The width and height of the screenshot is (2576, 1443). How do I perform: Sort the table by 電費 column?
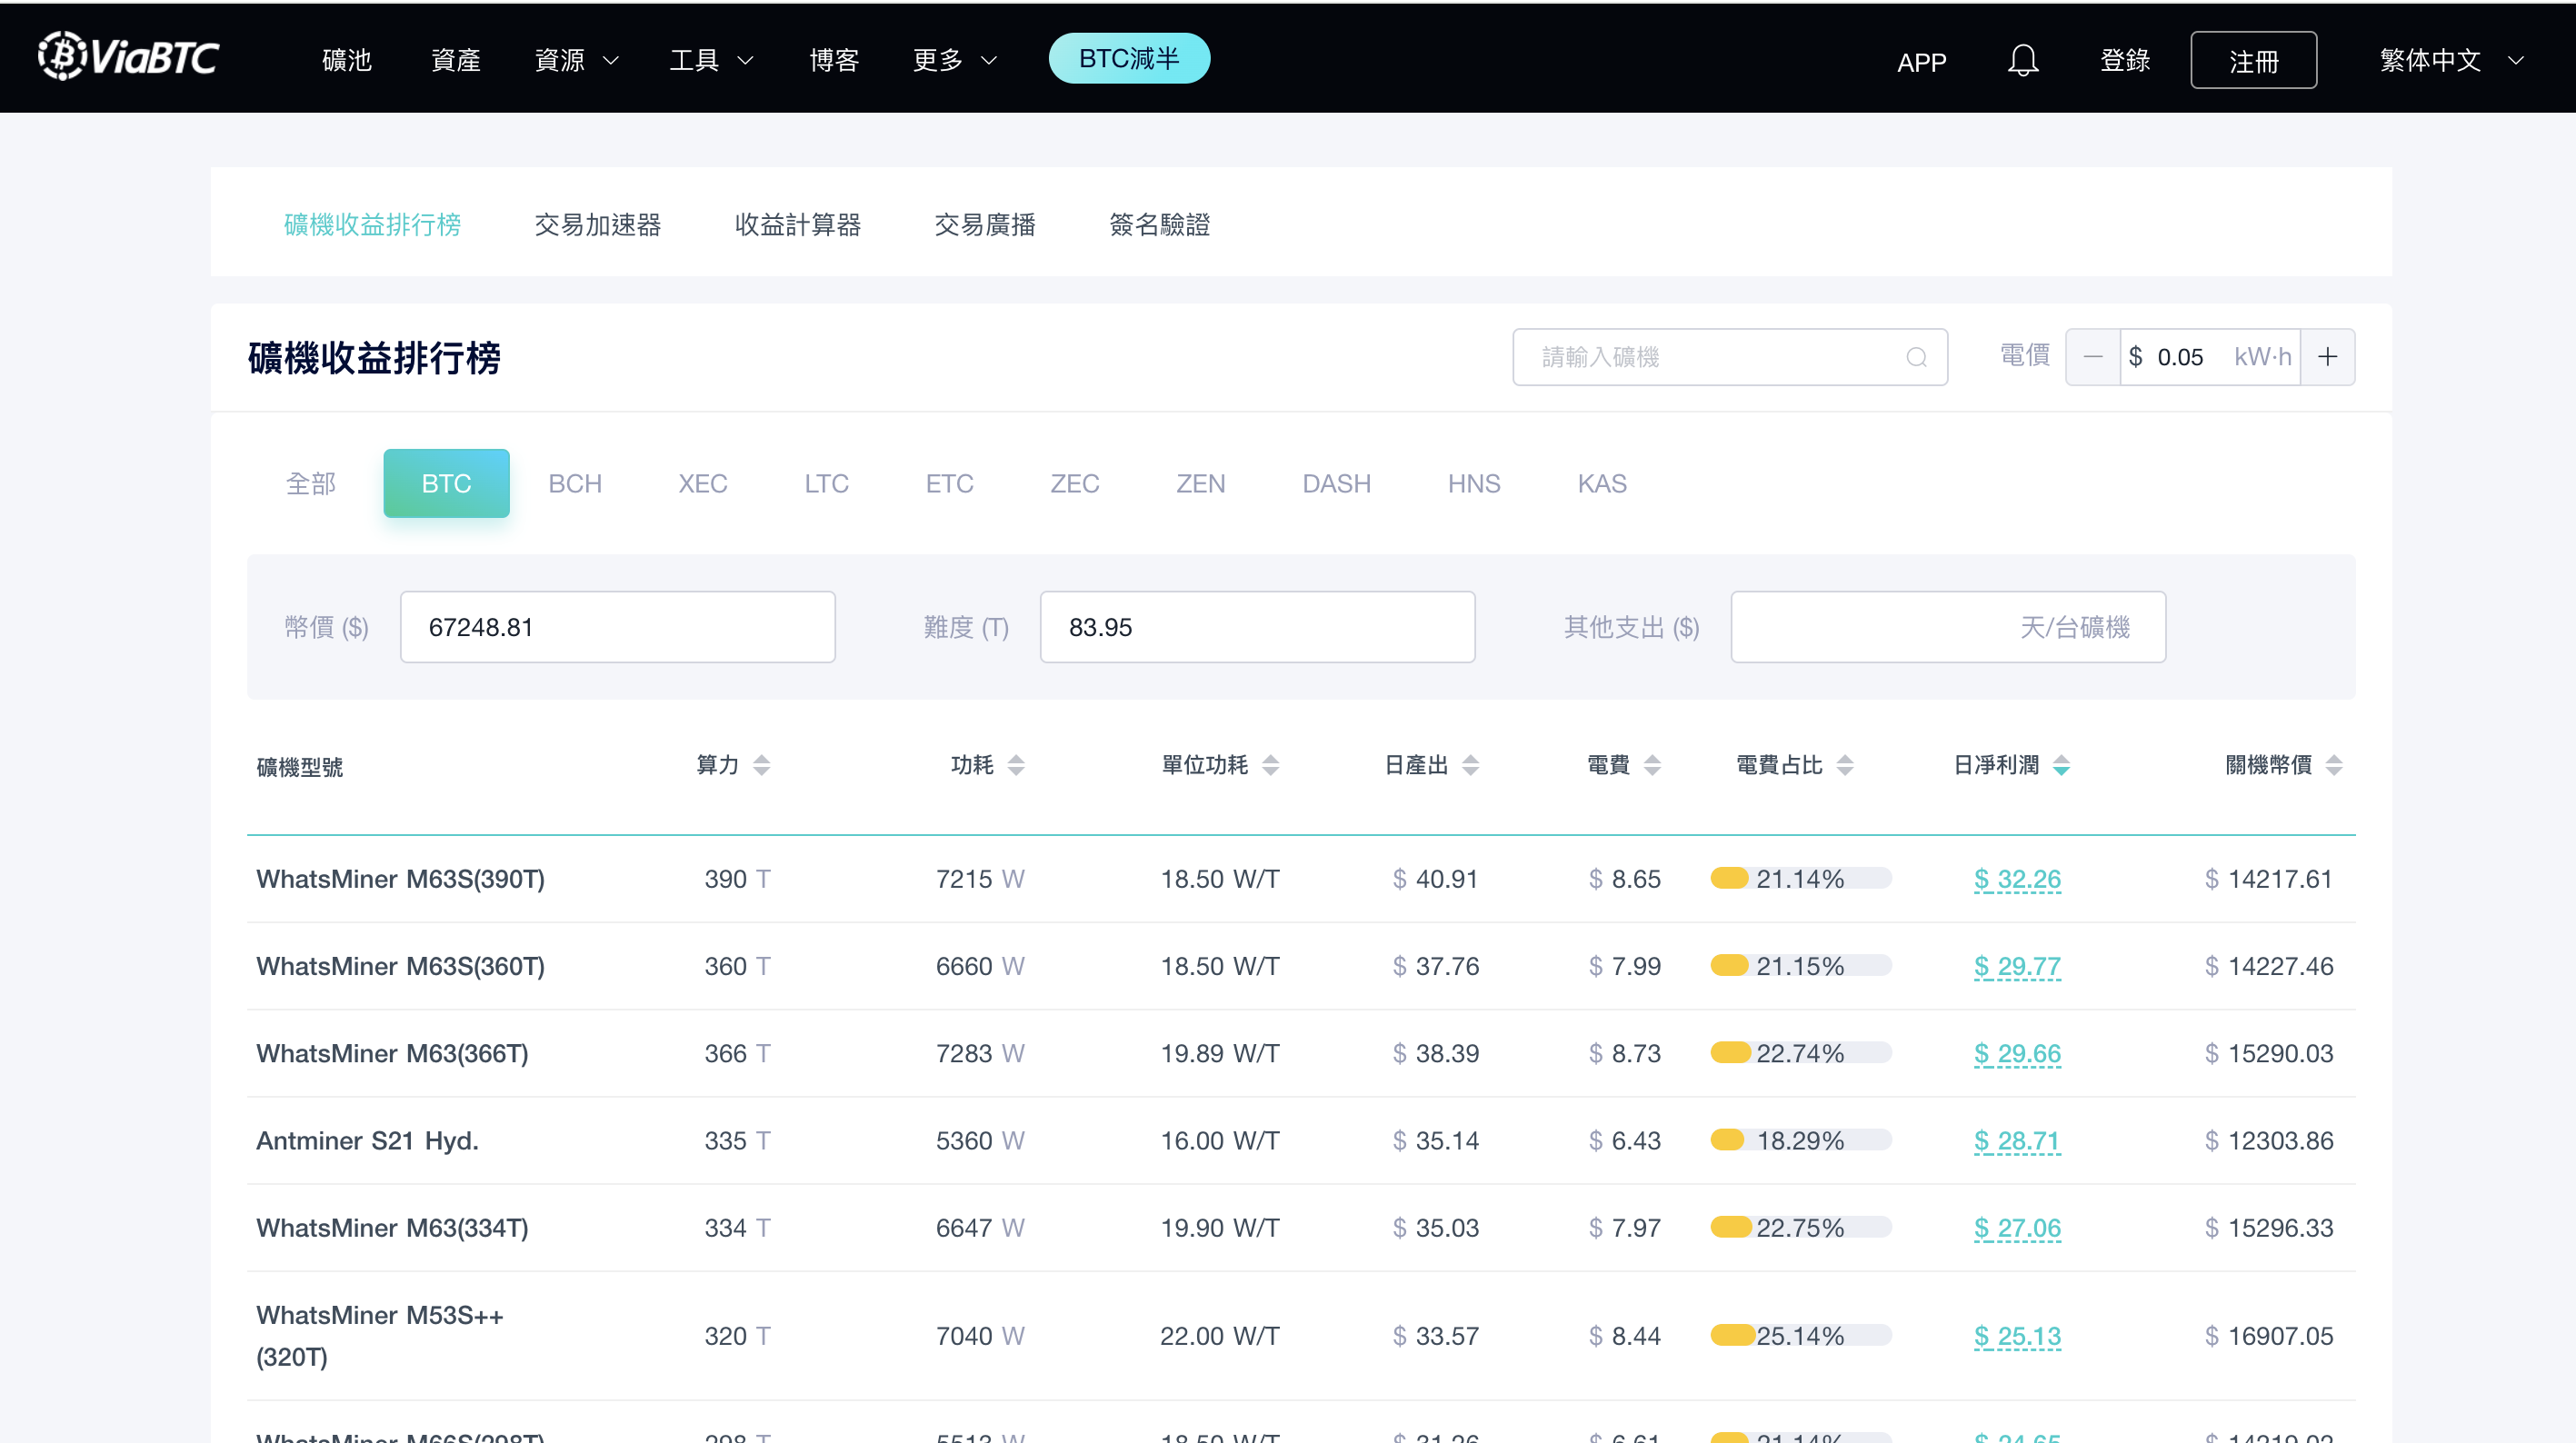click(x=1653, y=765)
